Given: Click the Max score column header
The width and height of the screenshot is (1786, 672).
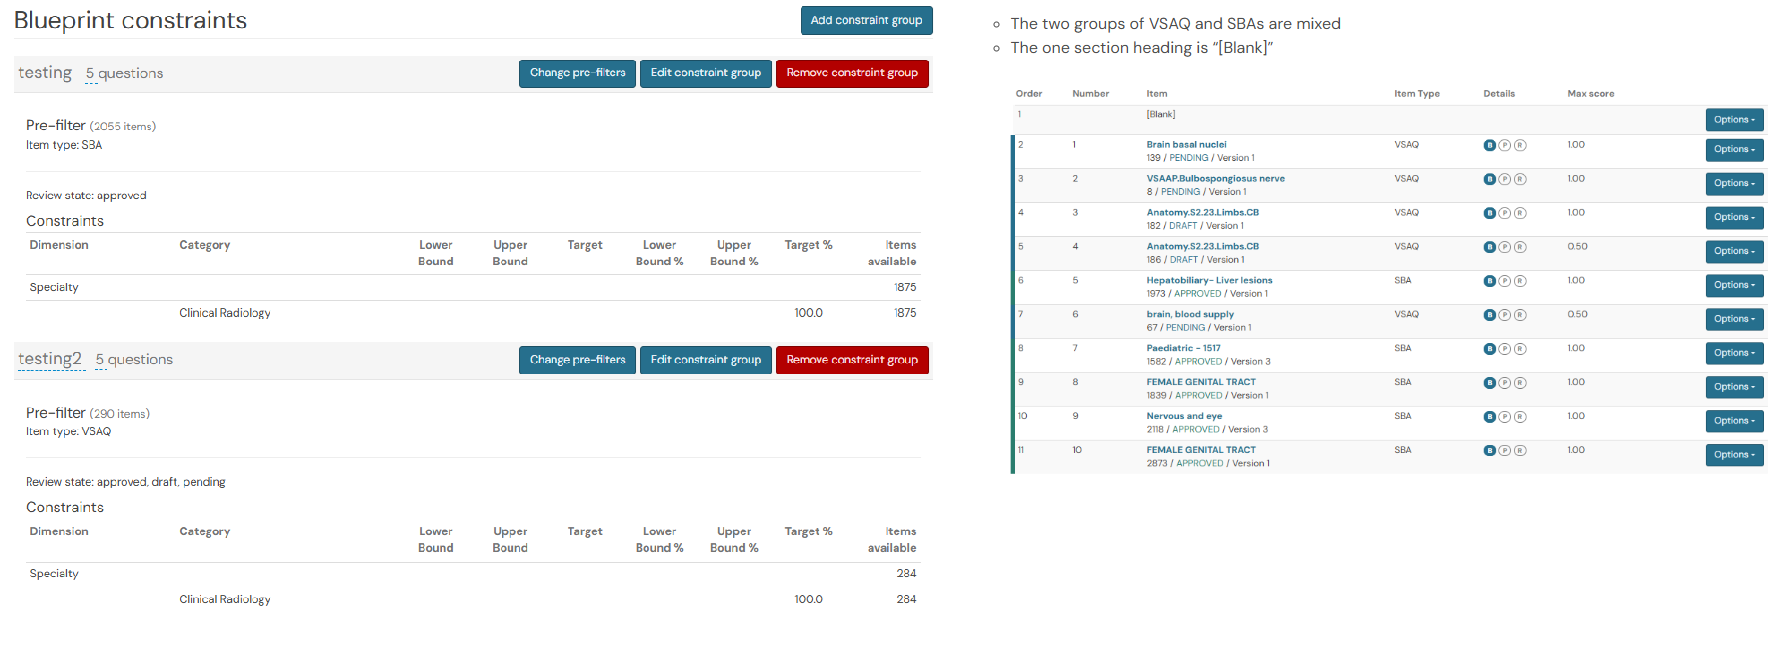Looking at the screenshot, I should (x=1590, y=94).
